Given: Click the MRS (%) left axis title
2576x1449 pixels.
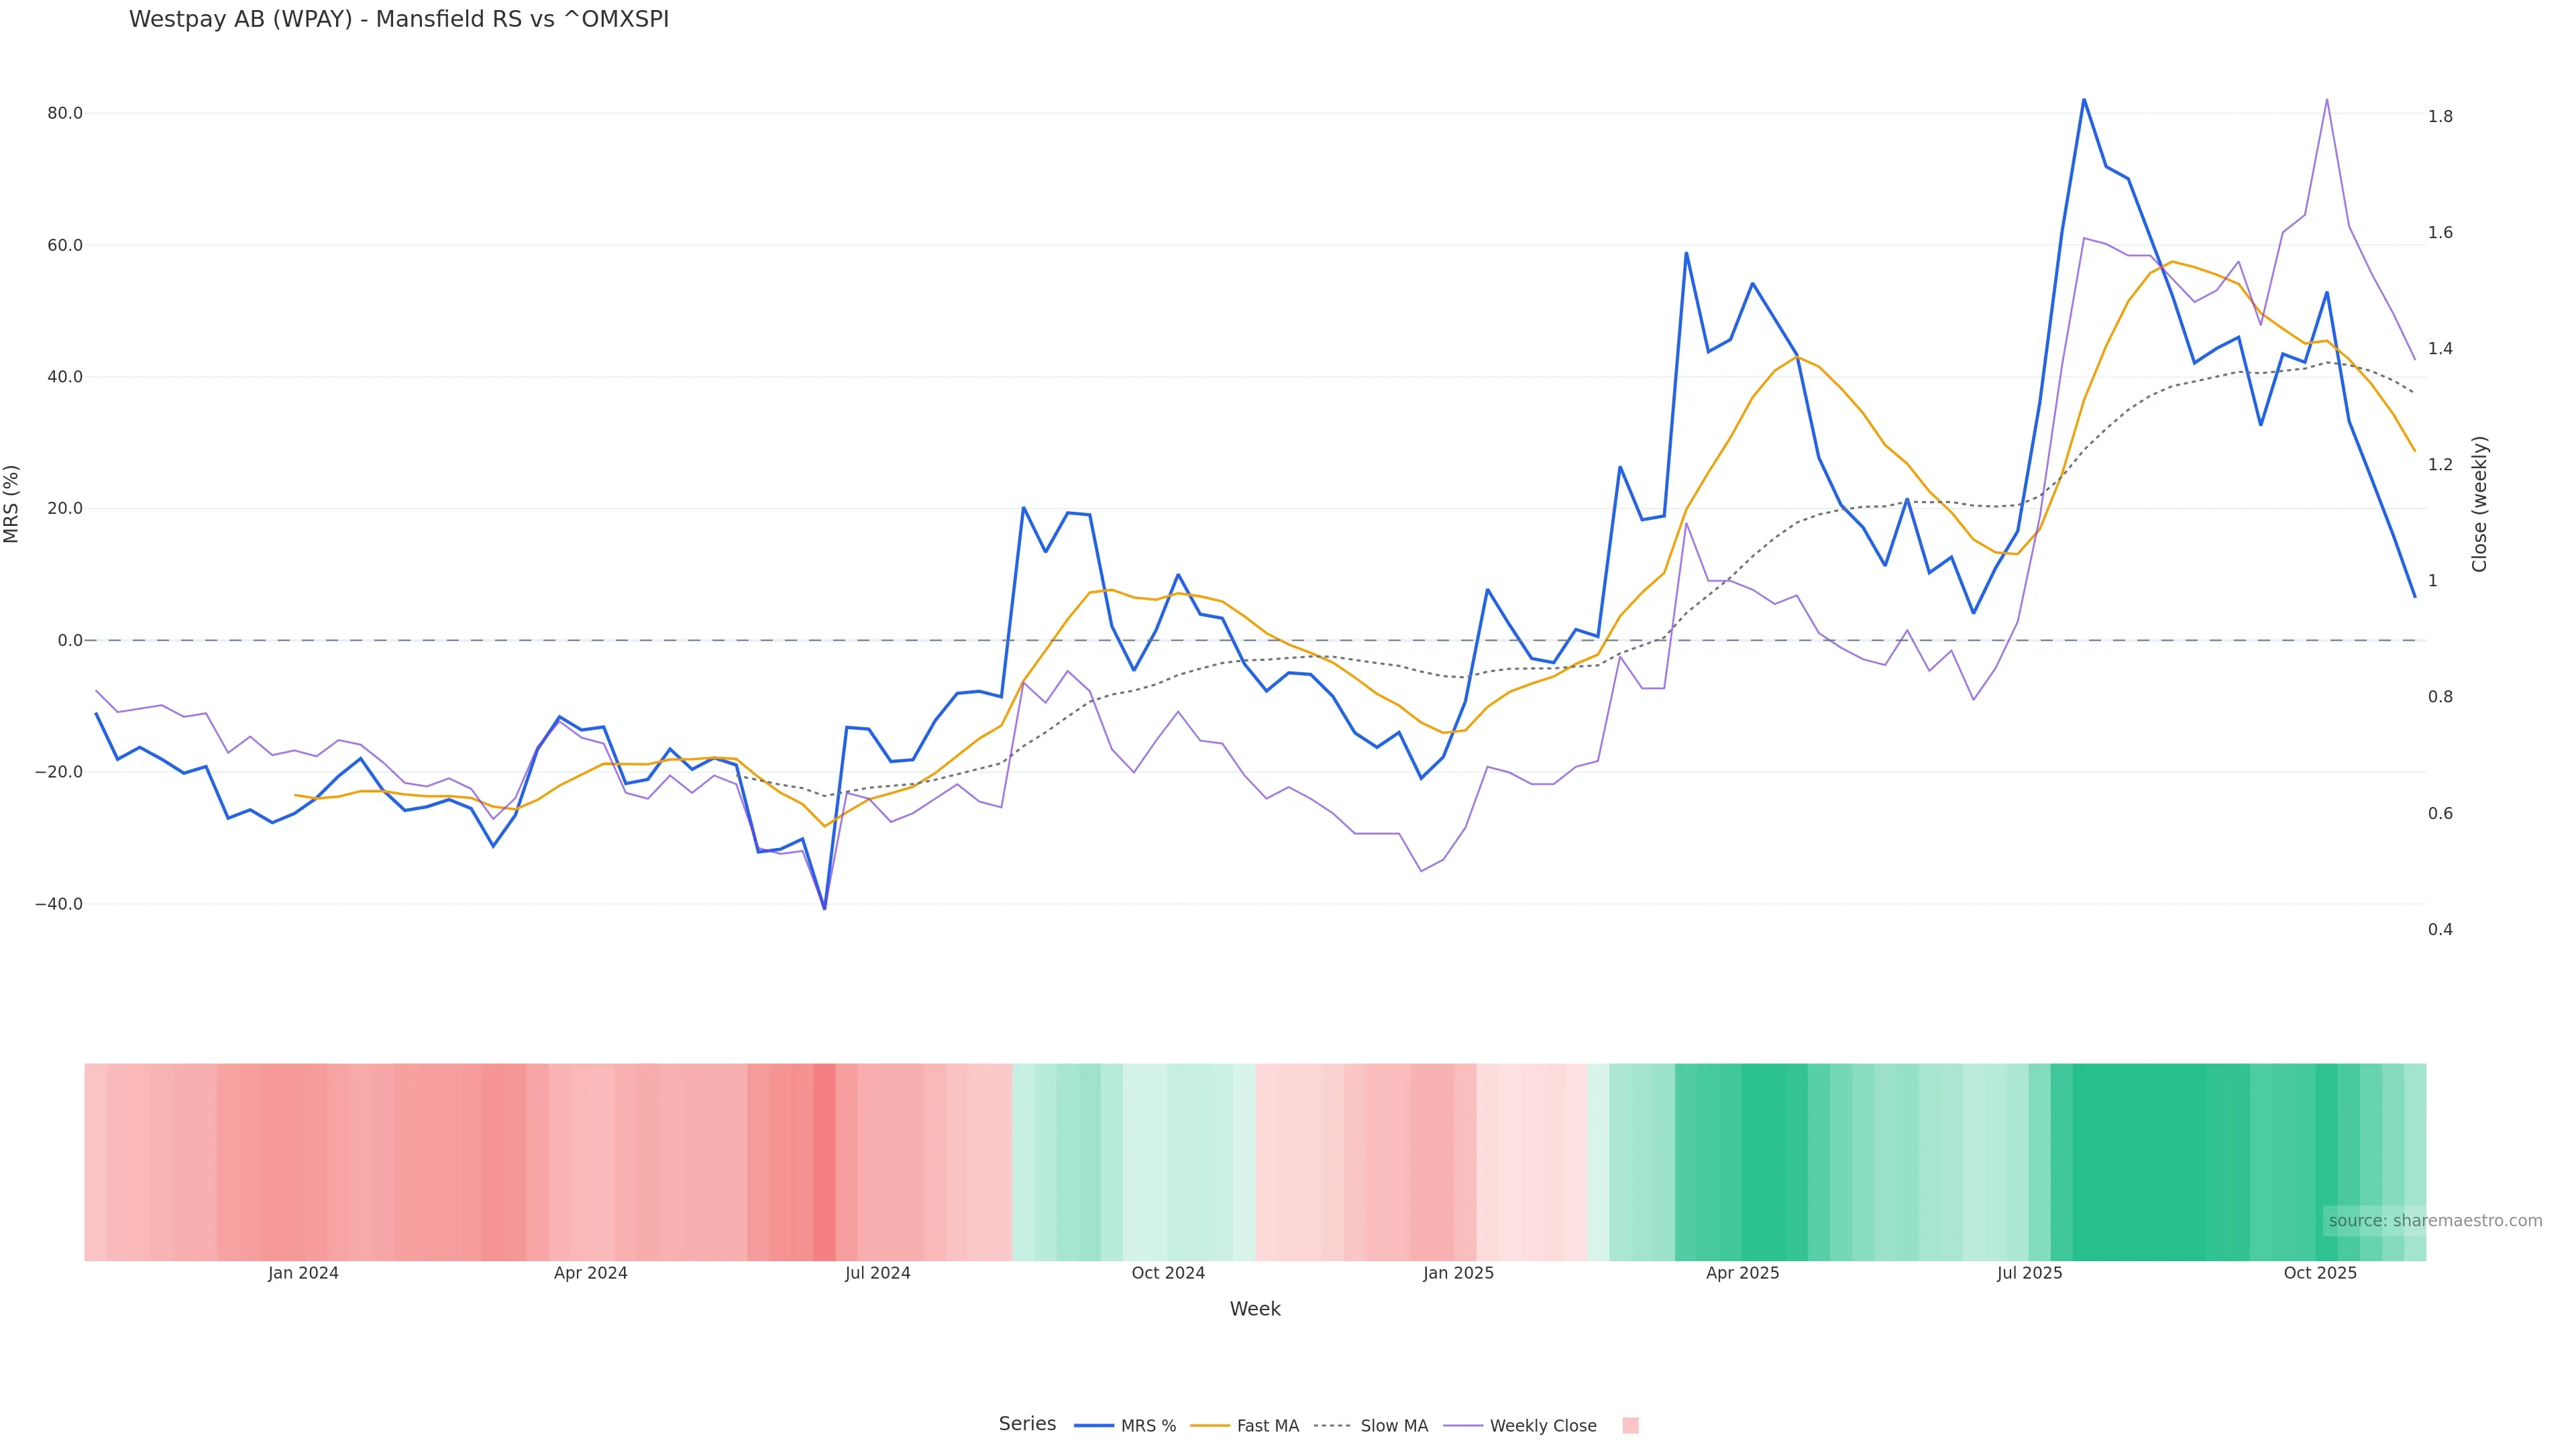Looking at the screenshot, I should pyautogui.click(x=12, y=504).
